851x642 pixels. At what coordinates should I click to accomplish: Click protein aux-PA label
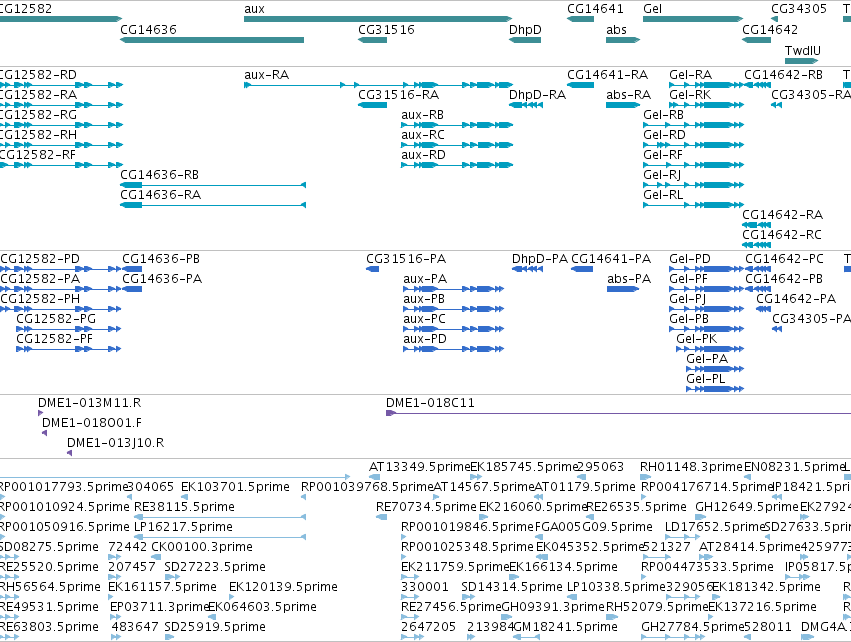[x=425, y=279]
